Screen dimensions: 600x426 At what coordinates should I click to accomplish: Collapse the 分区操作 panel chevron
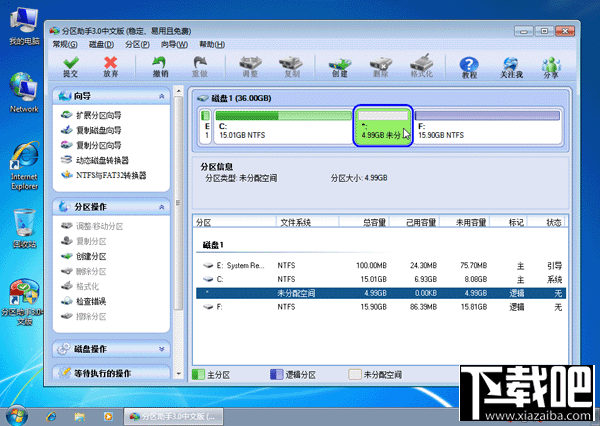pyautogui.click(x=165, y=207)
